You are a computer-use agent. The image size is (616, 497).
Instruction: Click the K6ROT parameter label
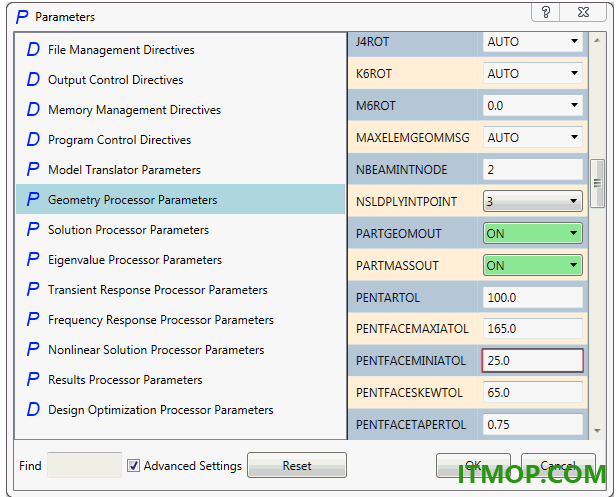[x=374, y=74]
